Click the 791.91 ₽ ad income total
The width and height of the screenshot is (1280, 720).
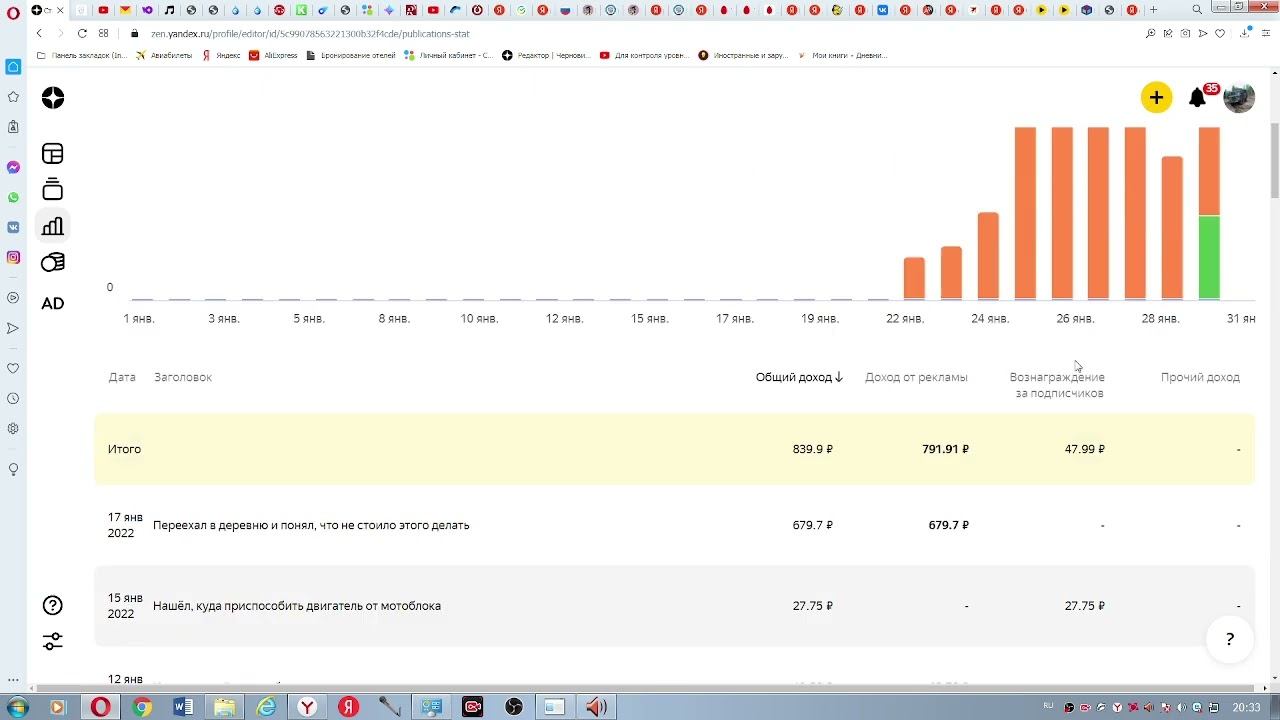[945, 449]
